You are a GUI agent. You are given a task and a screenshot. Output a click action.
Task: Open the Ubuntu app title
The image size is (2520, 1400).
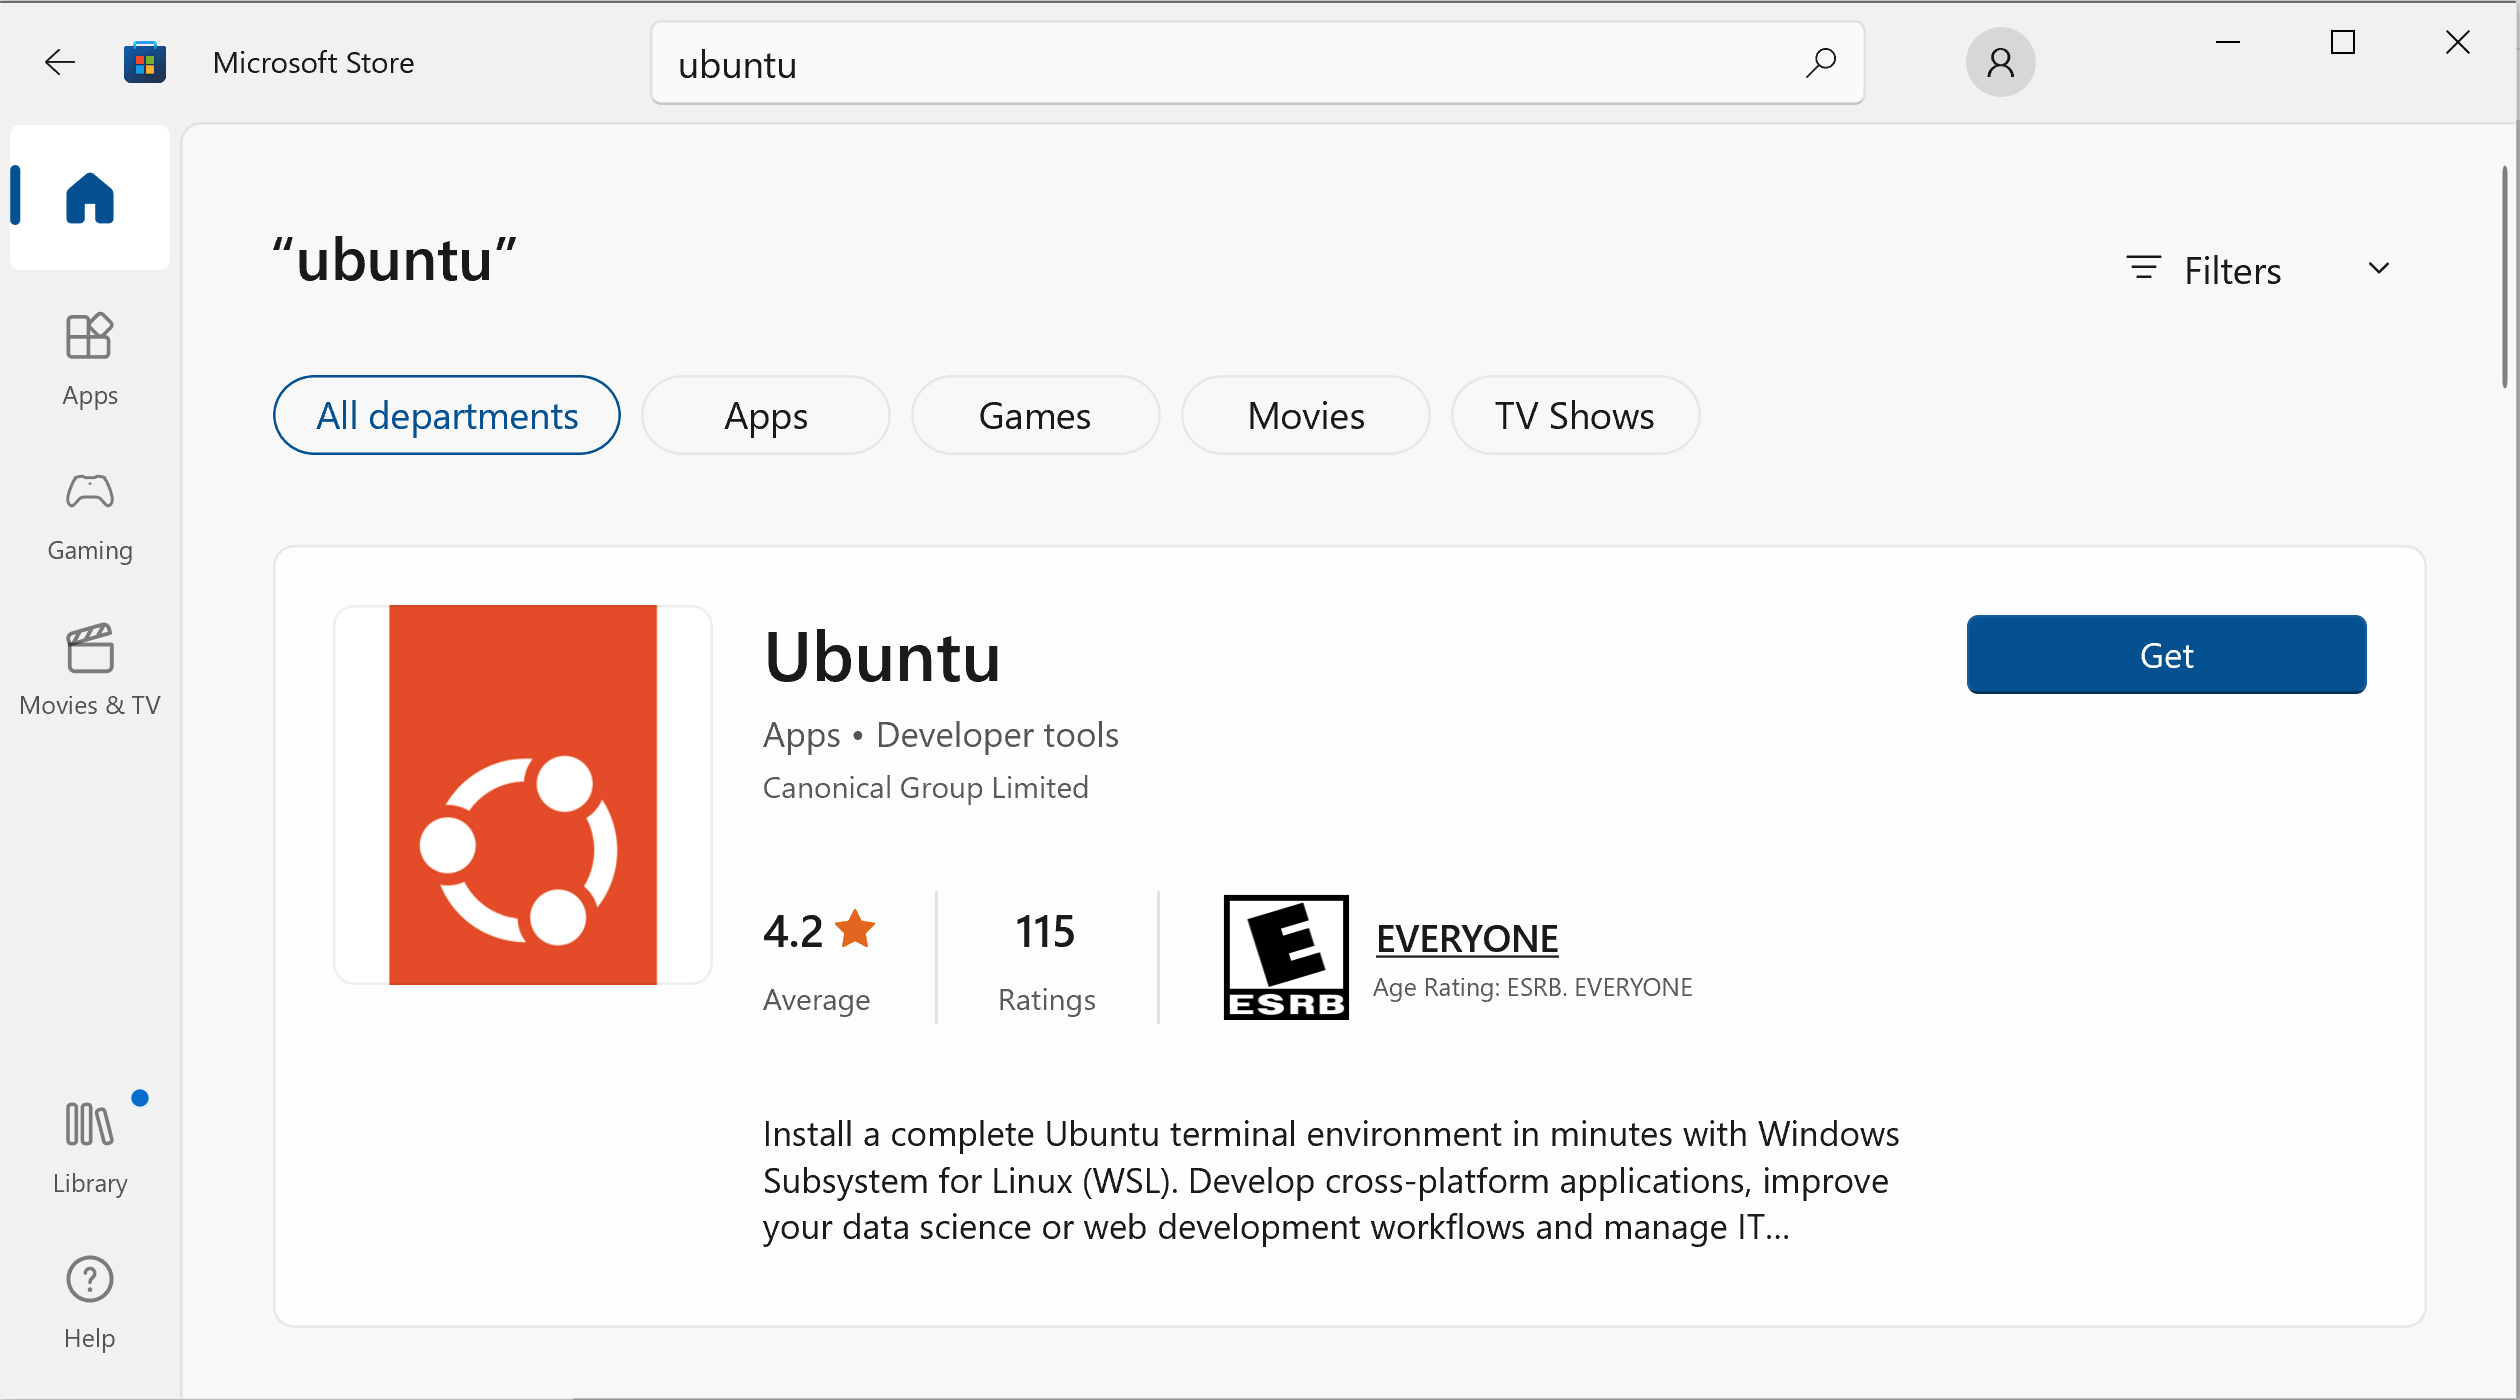coord(882,657)
